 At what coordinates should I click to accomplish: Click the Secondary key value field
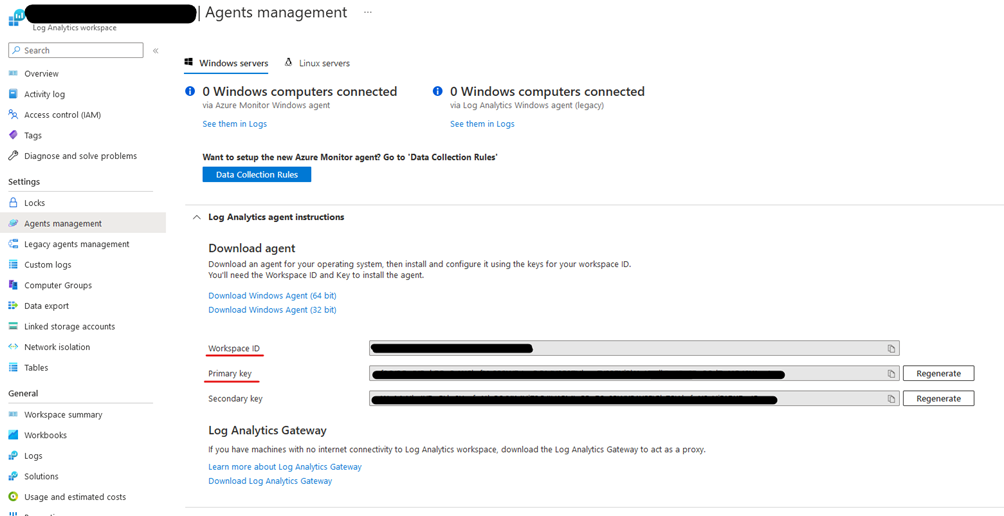(x=635, y=398)
